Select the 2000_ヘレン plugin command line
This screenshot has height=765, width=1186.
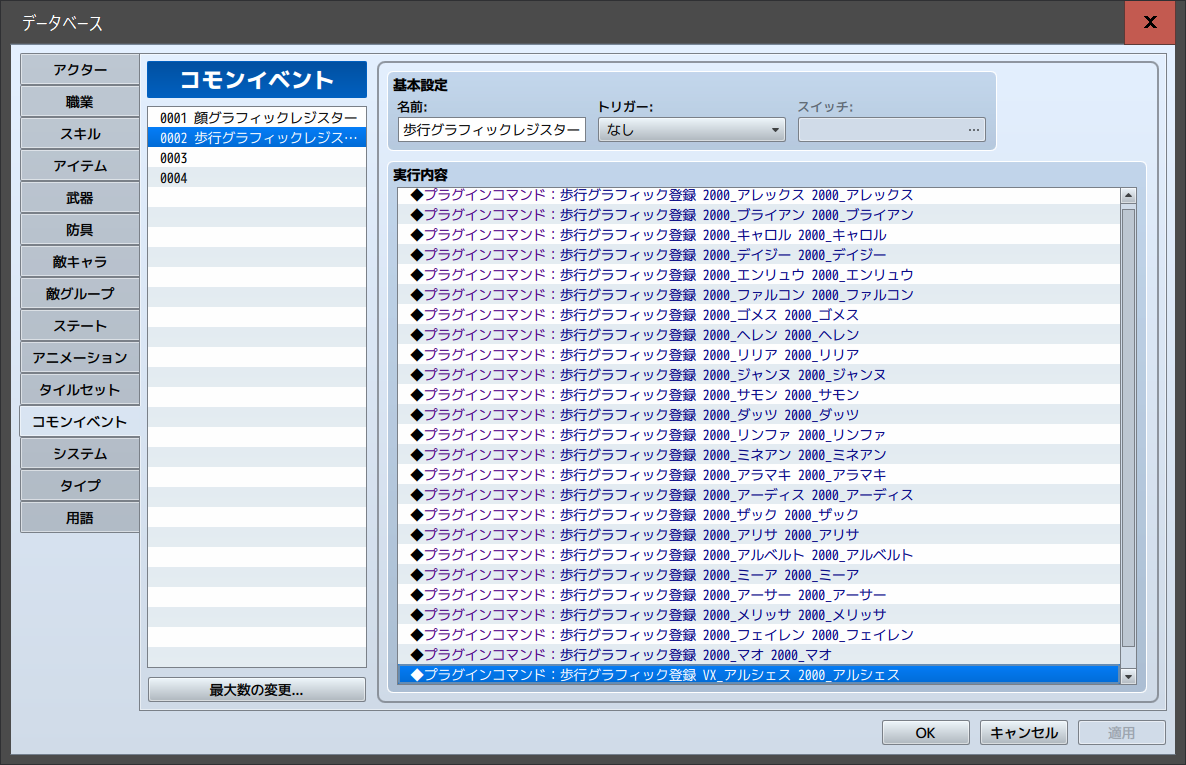coord(759,334)
